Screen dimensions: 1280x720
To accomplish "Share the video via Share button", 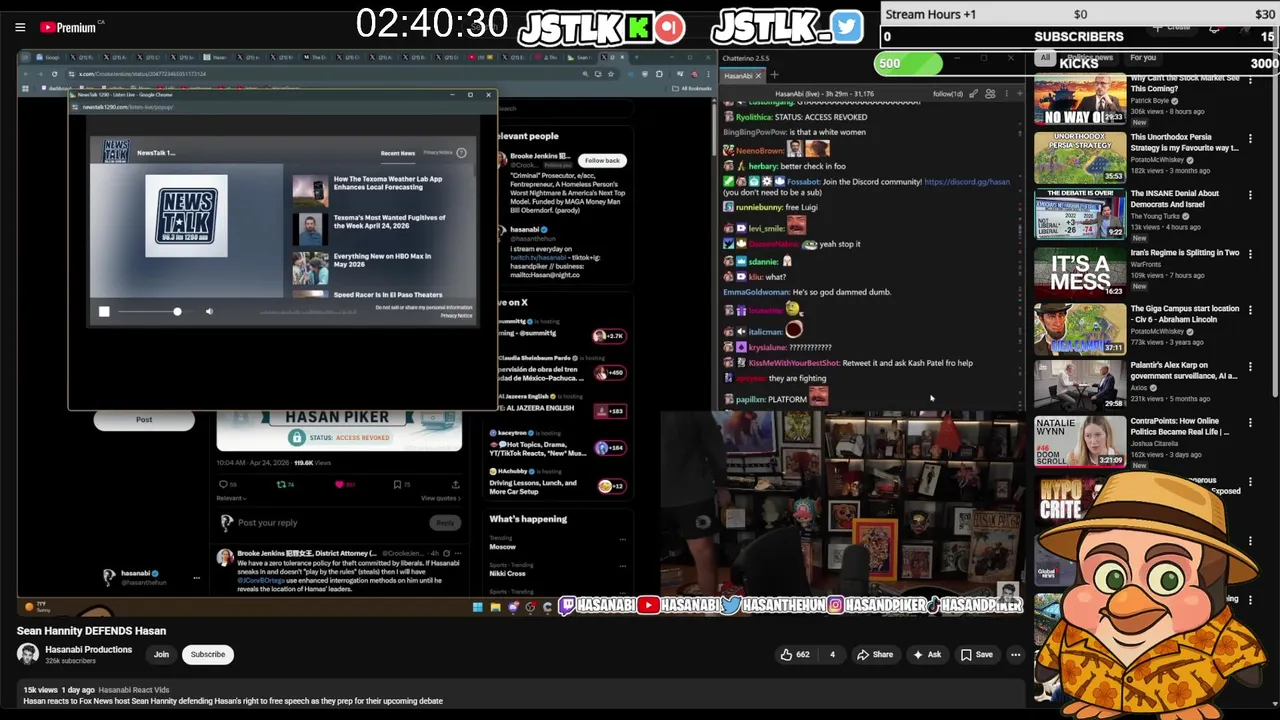I will [875, 655].
